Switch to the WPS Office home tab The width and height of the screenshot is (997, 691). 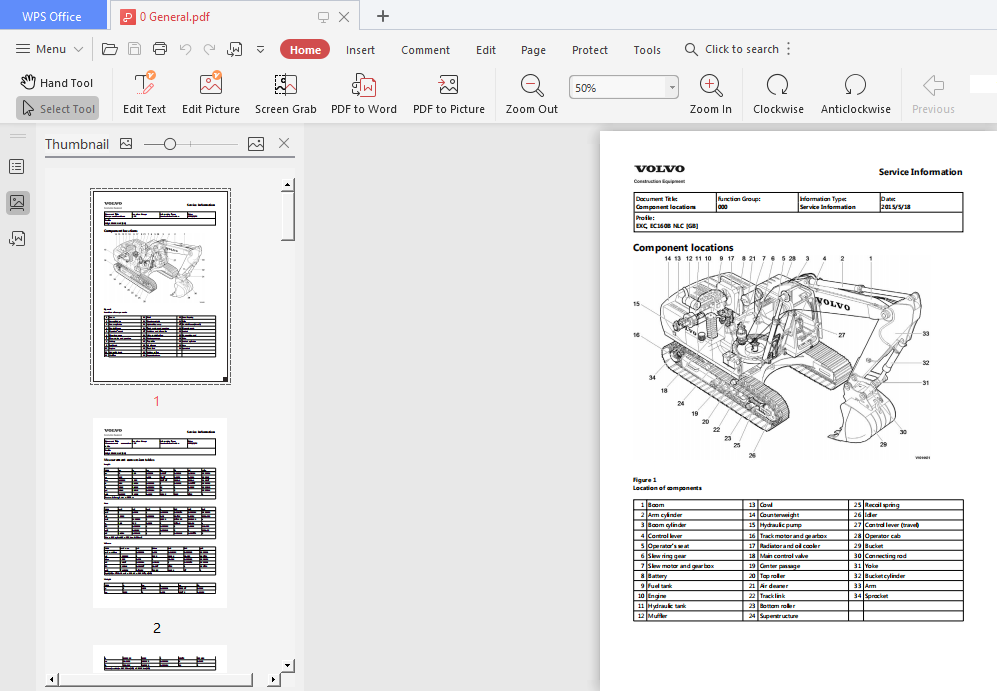(52, 17)
